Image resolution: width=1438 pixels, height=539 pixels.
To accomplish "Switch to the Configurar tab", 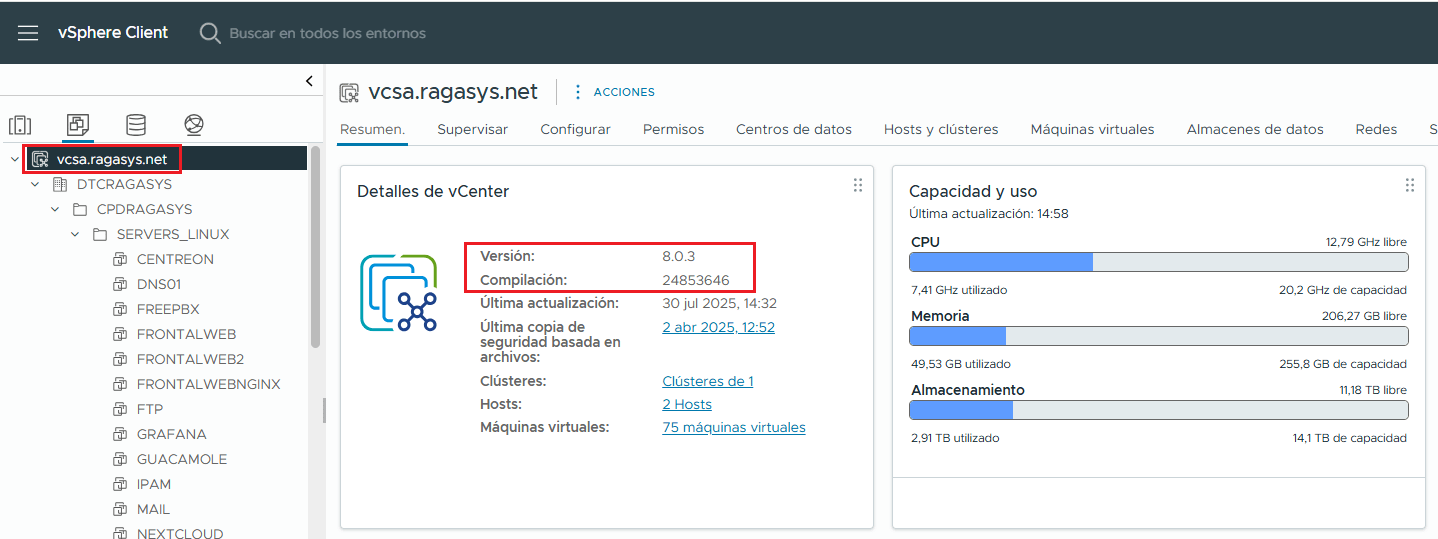I will pos(576,129).
